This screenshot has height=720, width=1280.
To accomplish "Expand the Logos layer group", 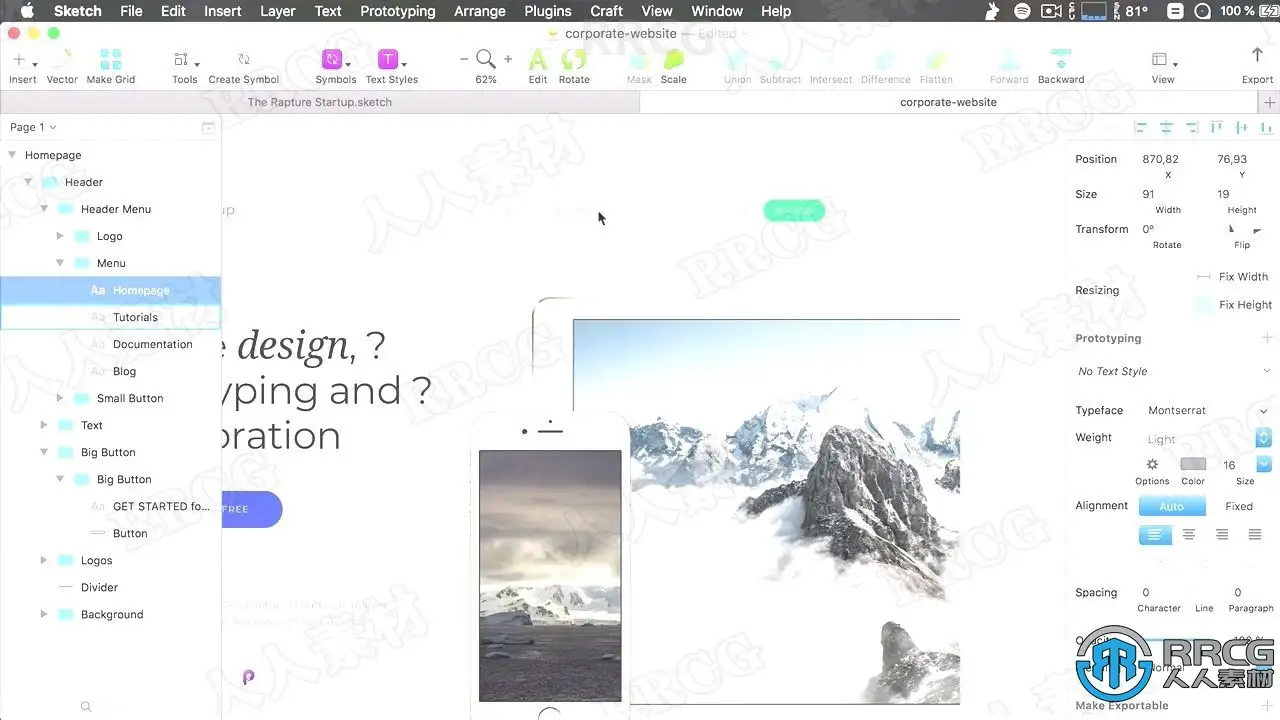I will (44, 560).
